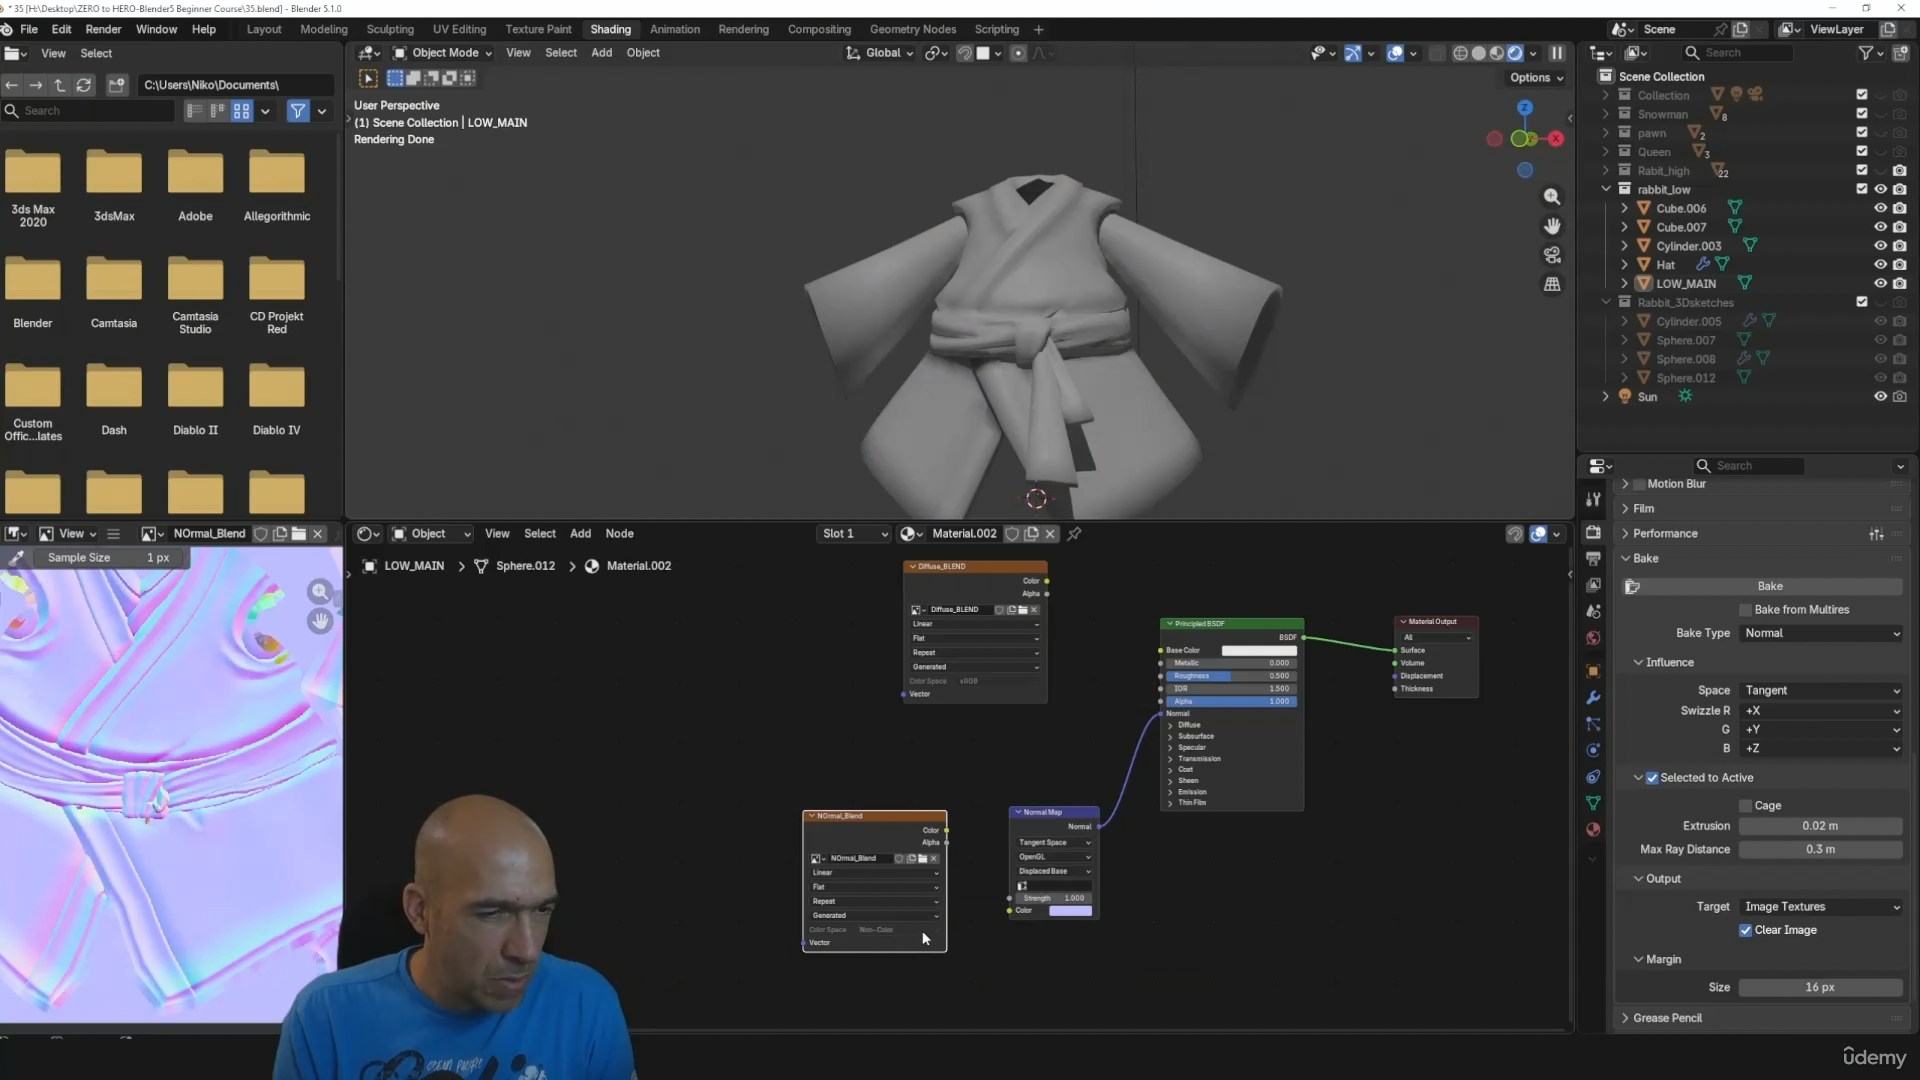Image resolution: width=1920 pixels, height=1080 pixels.
Task: Collapse the rabbit_low collection
Action: (x=1606, y=189)
